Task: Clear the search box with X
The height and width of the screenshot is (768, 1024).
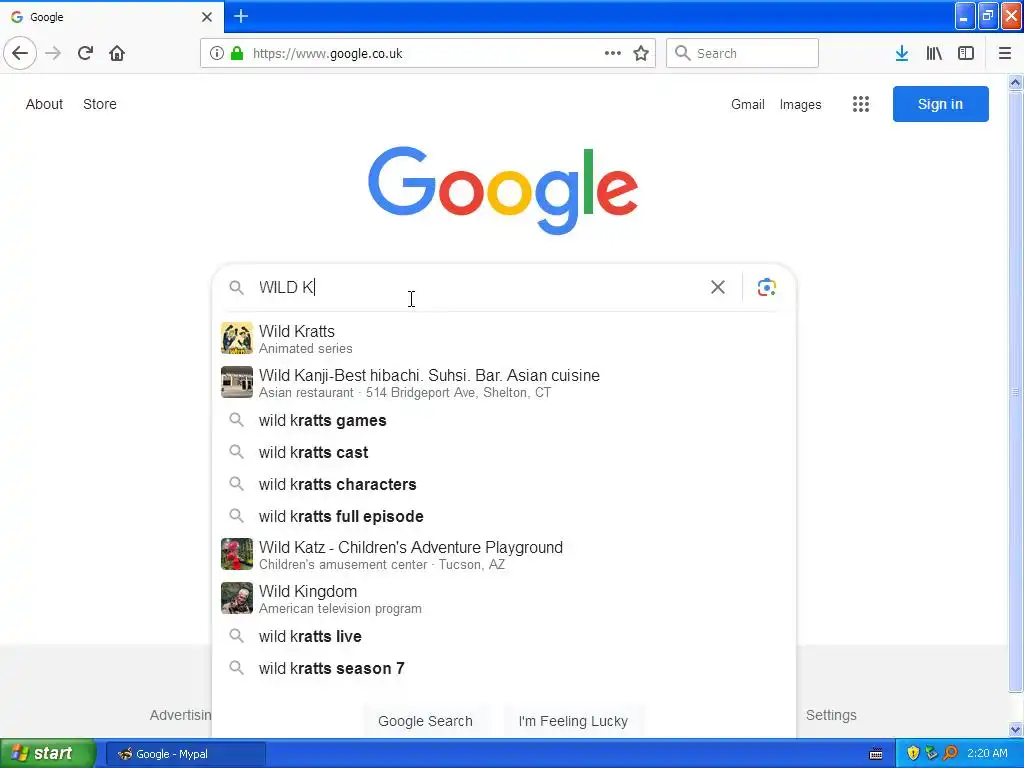Action: pos(718,287)
